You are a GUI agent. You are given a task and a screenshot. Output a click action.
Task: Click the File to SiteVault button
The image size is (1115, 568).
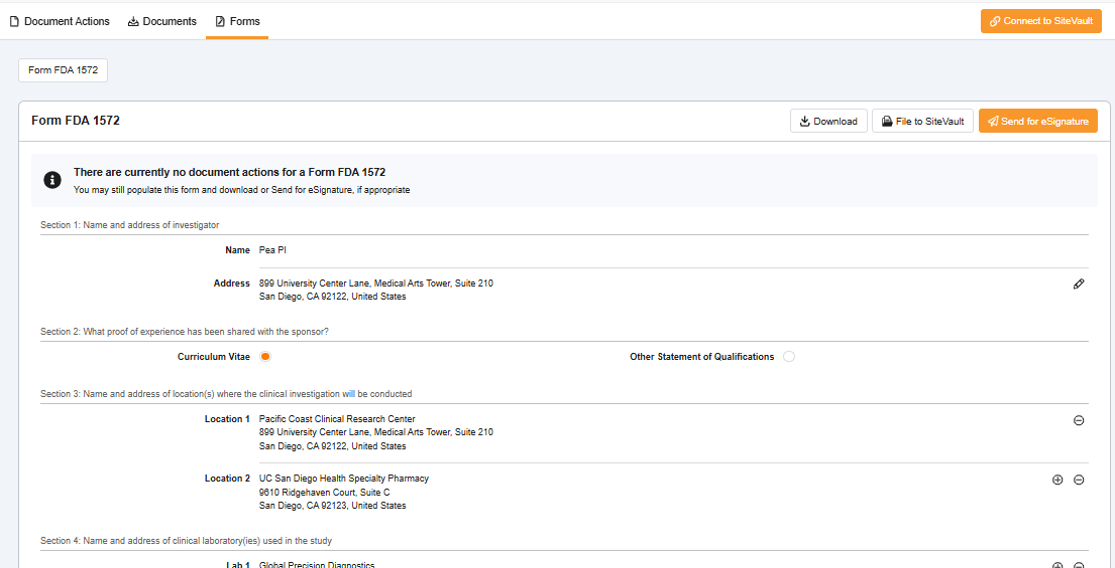(x=922, y=121)
